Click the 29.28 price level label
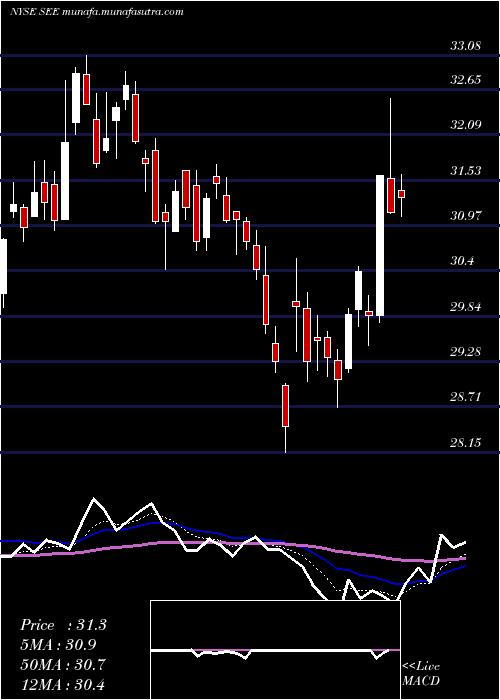500x700 pixels. (x=465, y=352)
